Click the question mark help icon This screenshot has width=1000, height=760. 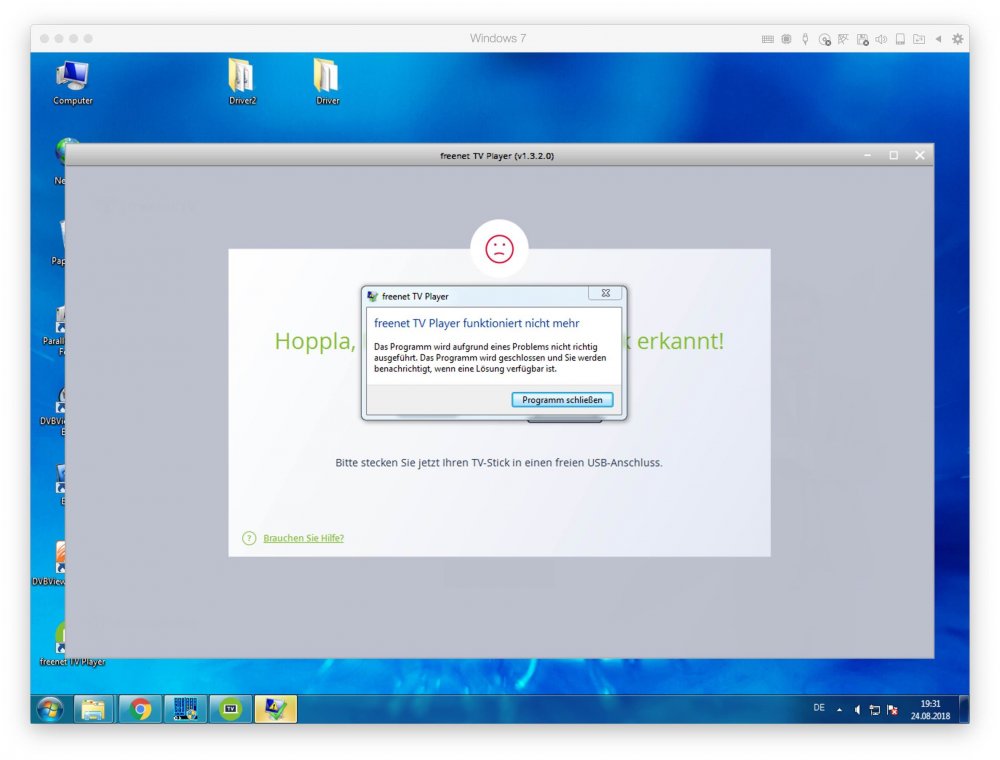[249, 539]
